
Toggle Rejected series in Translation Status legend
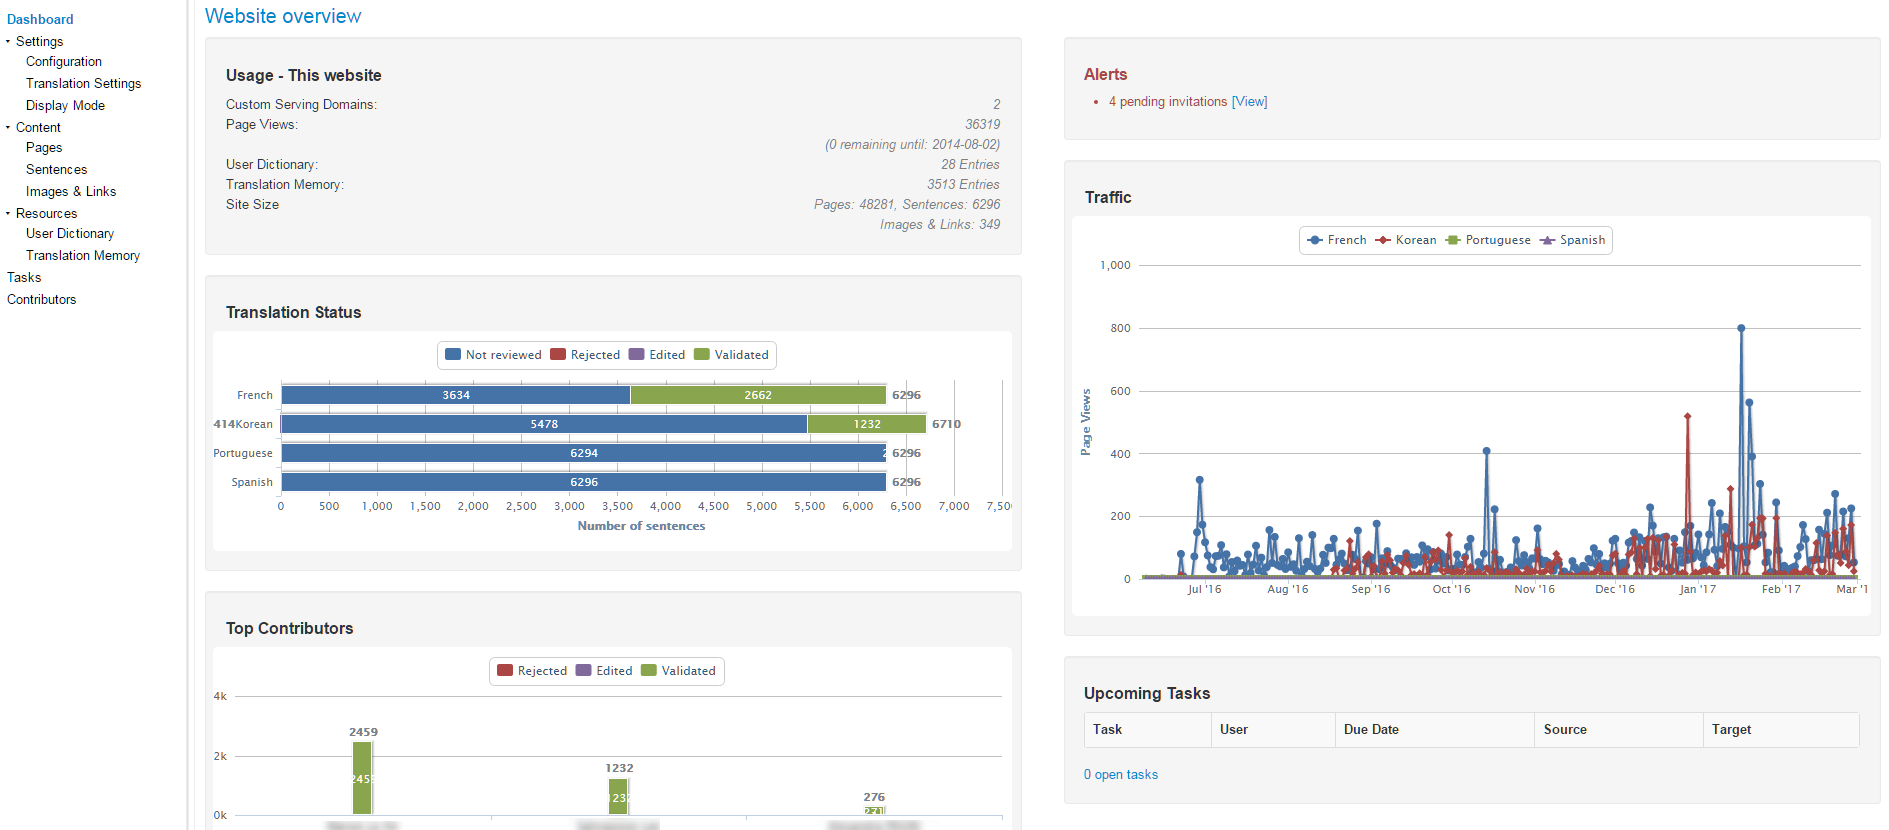(585, 355)
